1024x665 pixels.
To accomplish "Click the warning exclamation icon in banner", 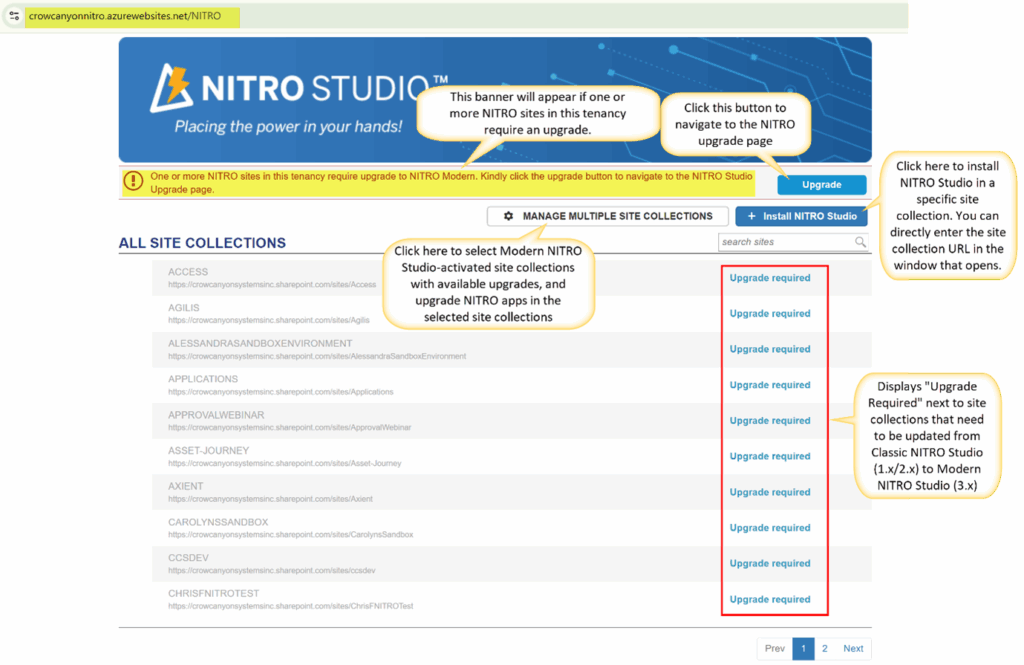I will tap(133, 182).
